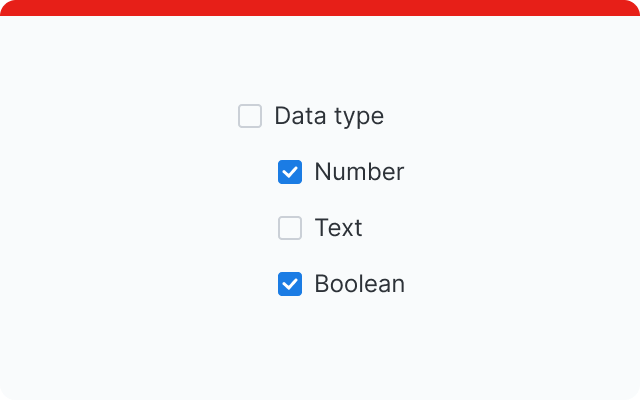
Task: Select all options via Data type checkbox
Action: point(250,116)
